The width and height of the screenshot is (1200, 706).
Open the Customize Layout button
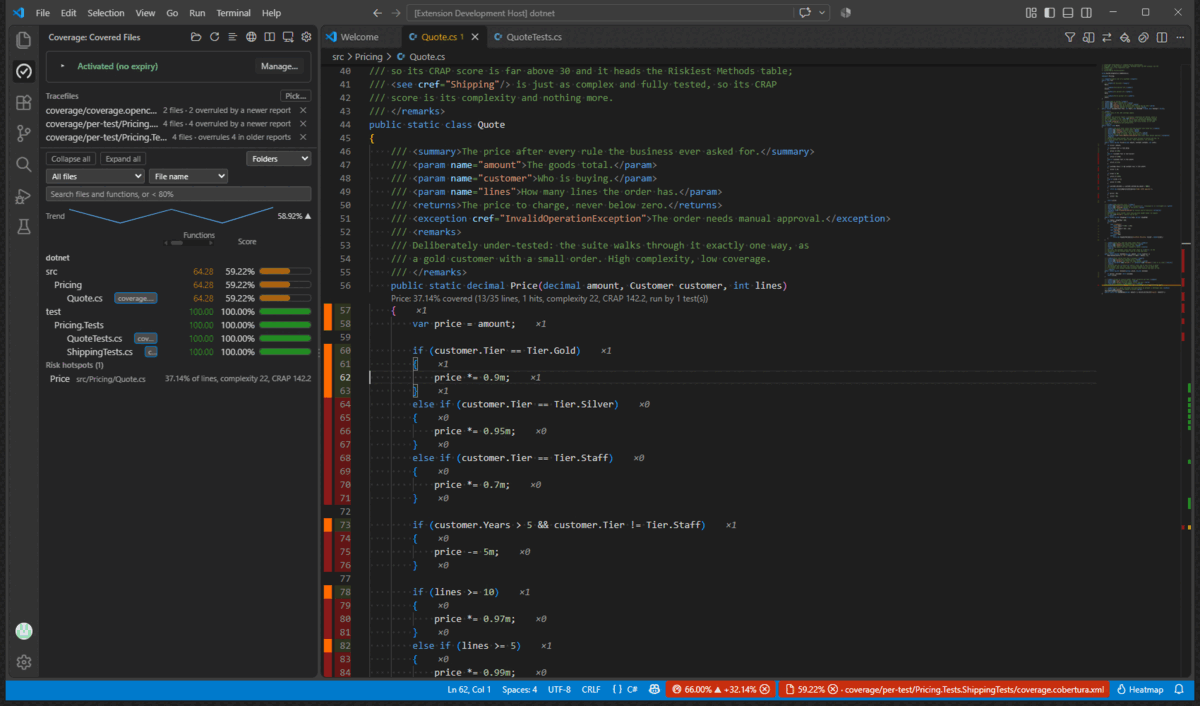coord(1031,13)
